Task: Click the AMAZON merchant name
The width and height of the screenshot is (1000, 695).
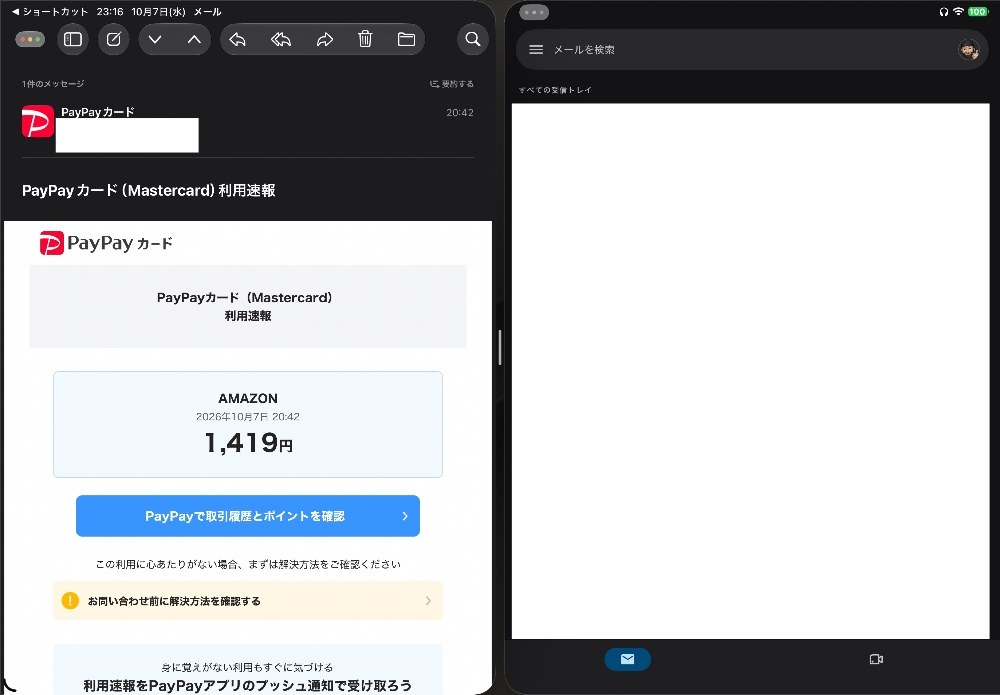Action: point(248,399)
